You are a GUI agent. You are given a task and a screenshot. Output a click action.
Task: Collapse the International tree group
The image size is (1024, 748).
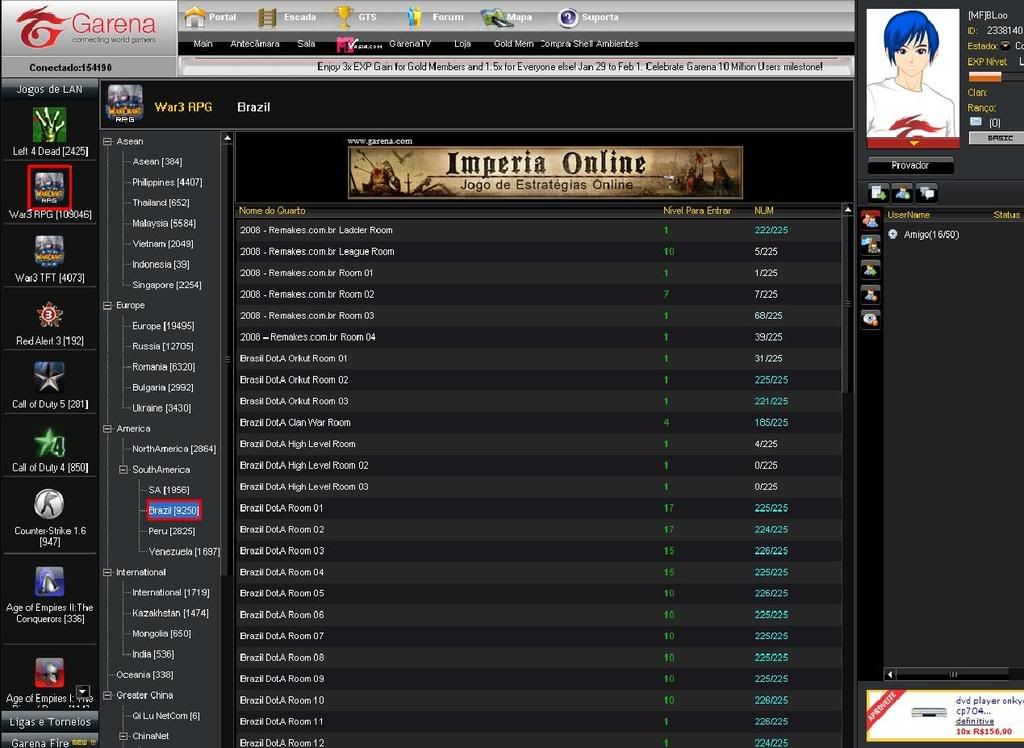[108, 572]
